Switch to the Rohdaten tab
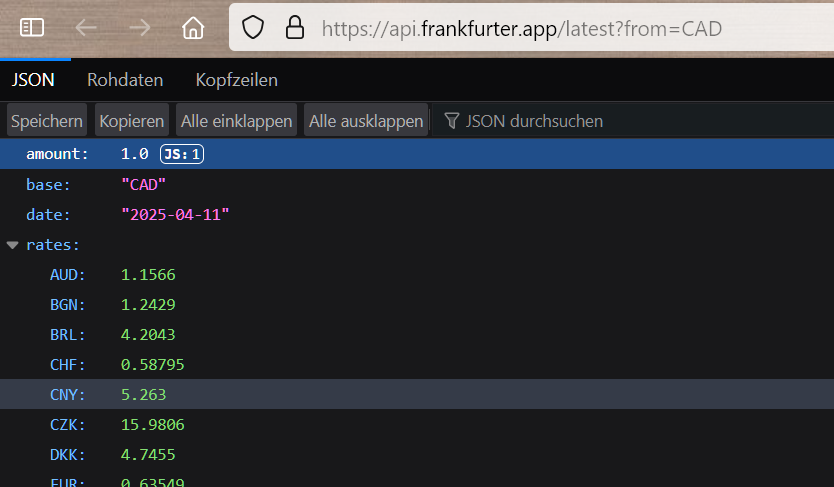This screenshot has width=834, height=487. point(125,80)
